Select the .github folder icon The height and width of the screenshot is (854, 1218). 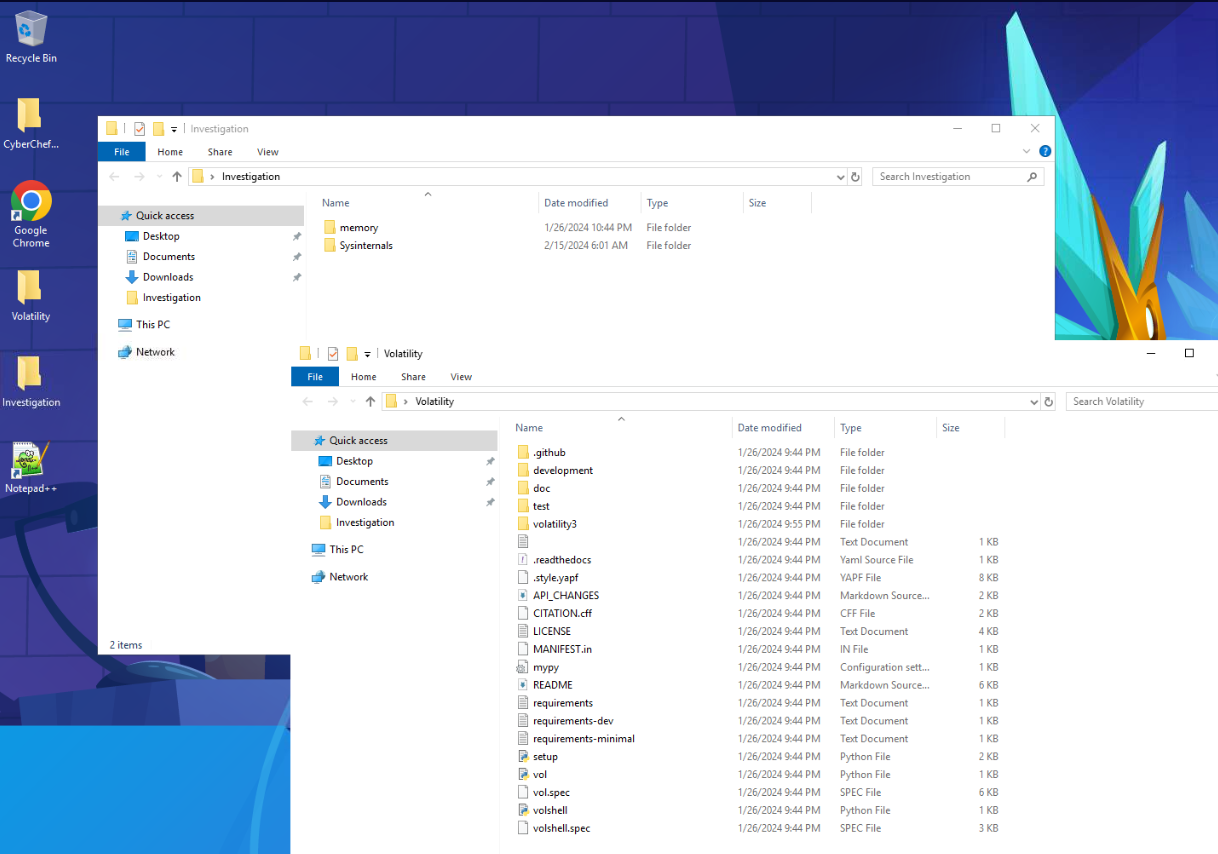coord(523,453)
